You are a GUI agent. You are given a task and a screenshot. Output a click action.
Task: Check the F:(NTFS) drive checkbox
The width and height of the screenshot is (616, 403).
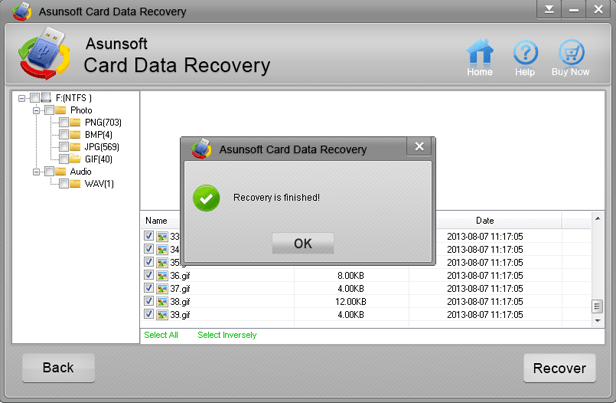(35, 97)
